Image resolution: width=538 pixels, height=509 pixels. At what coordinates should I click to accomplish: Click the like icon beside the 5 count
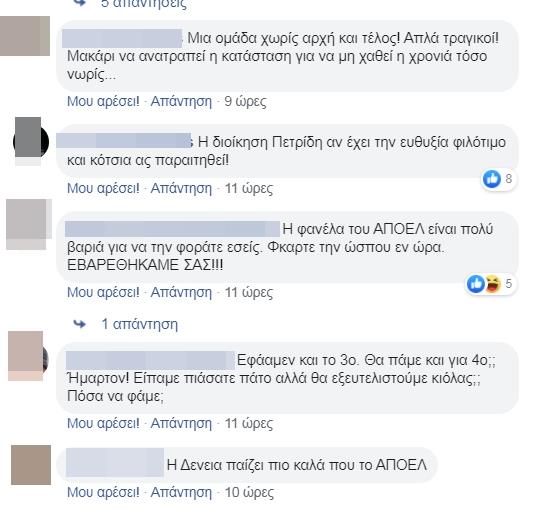476,284
